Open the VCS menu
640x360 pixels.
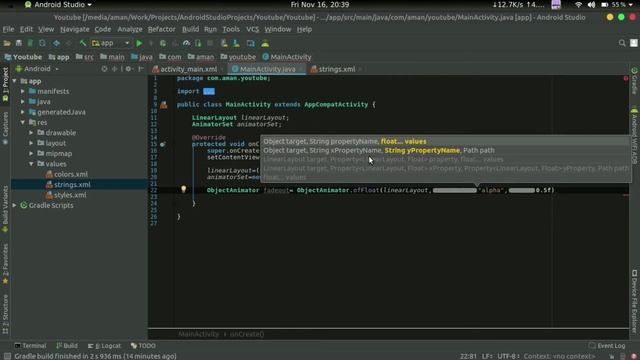(x=252, y=29)
